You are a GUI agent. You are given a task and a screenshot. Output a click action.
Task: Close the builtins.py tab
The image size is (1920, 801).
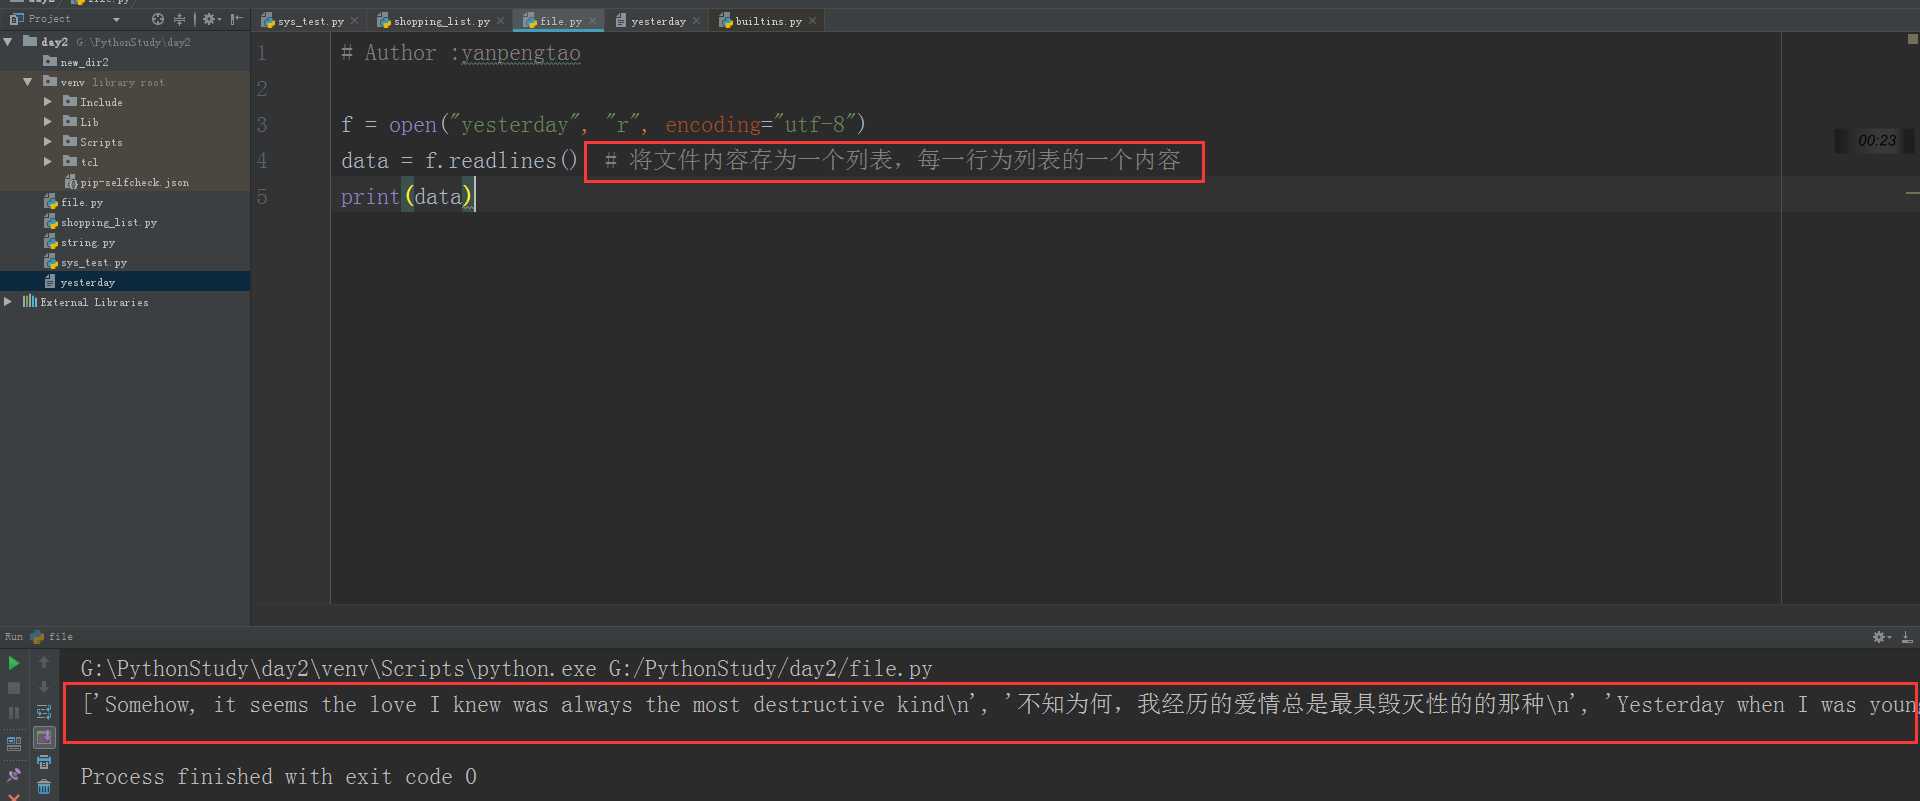coord(812,21)
